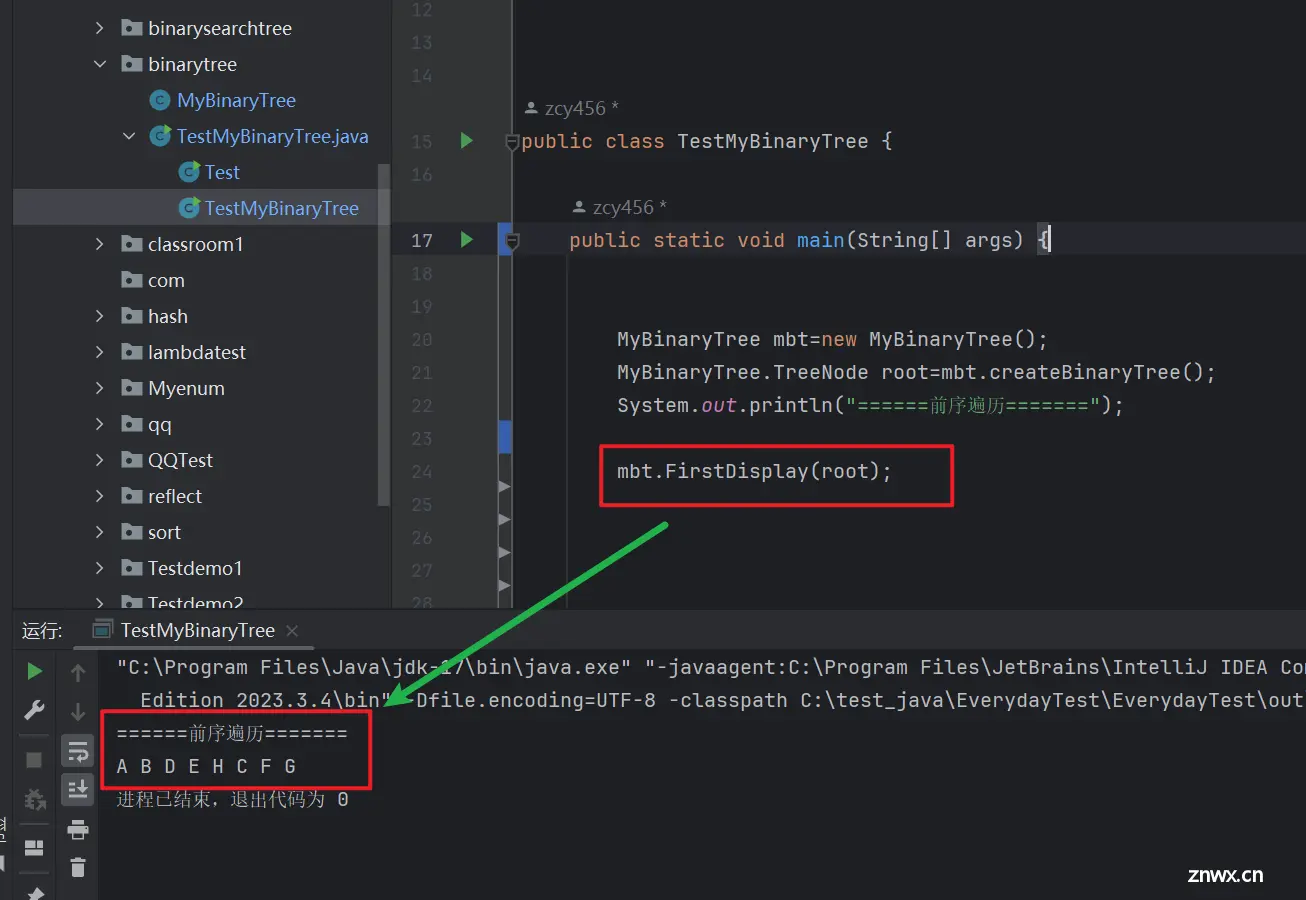1306x900 pixels.
Task: Expand the Myenum folder
Action: [x=99, y=388]
